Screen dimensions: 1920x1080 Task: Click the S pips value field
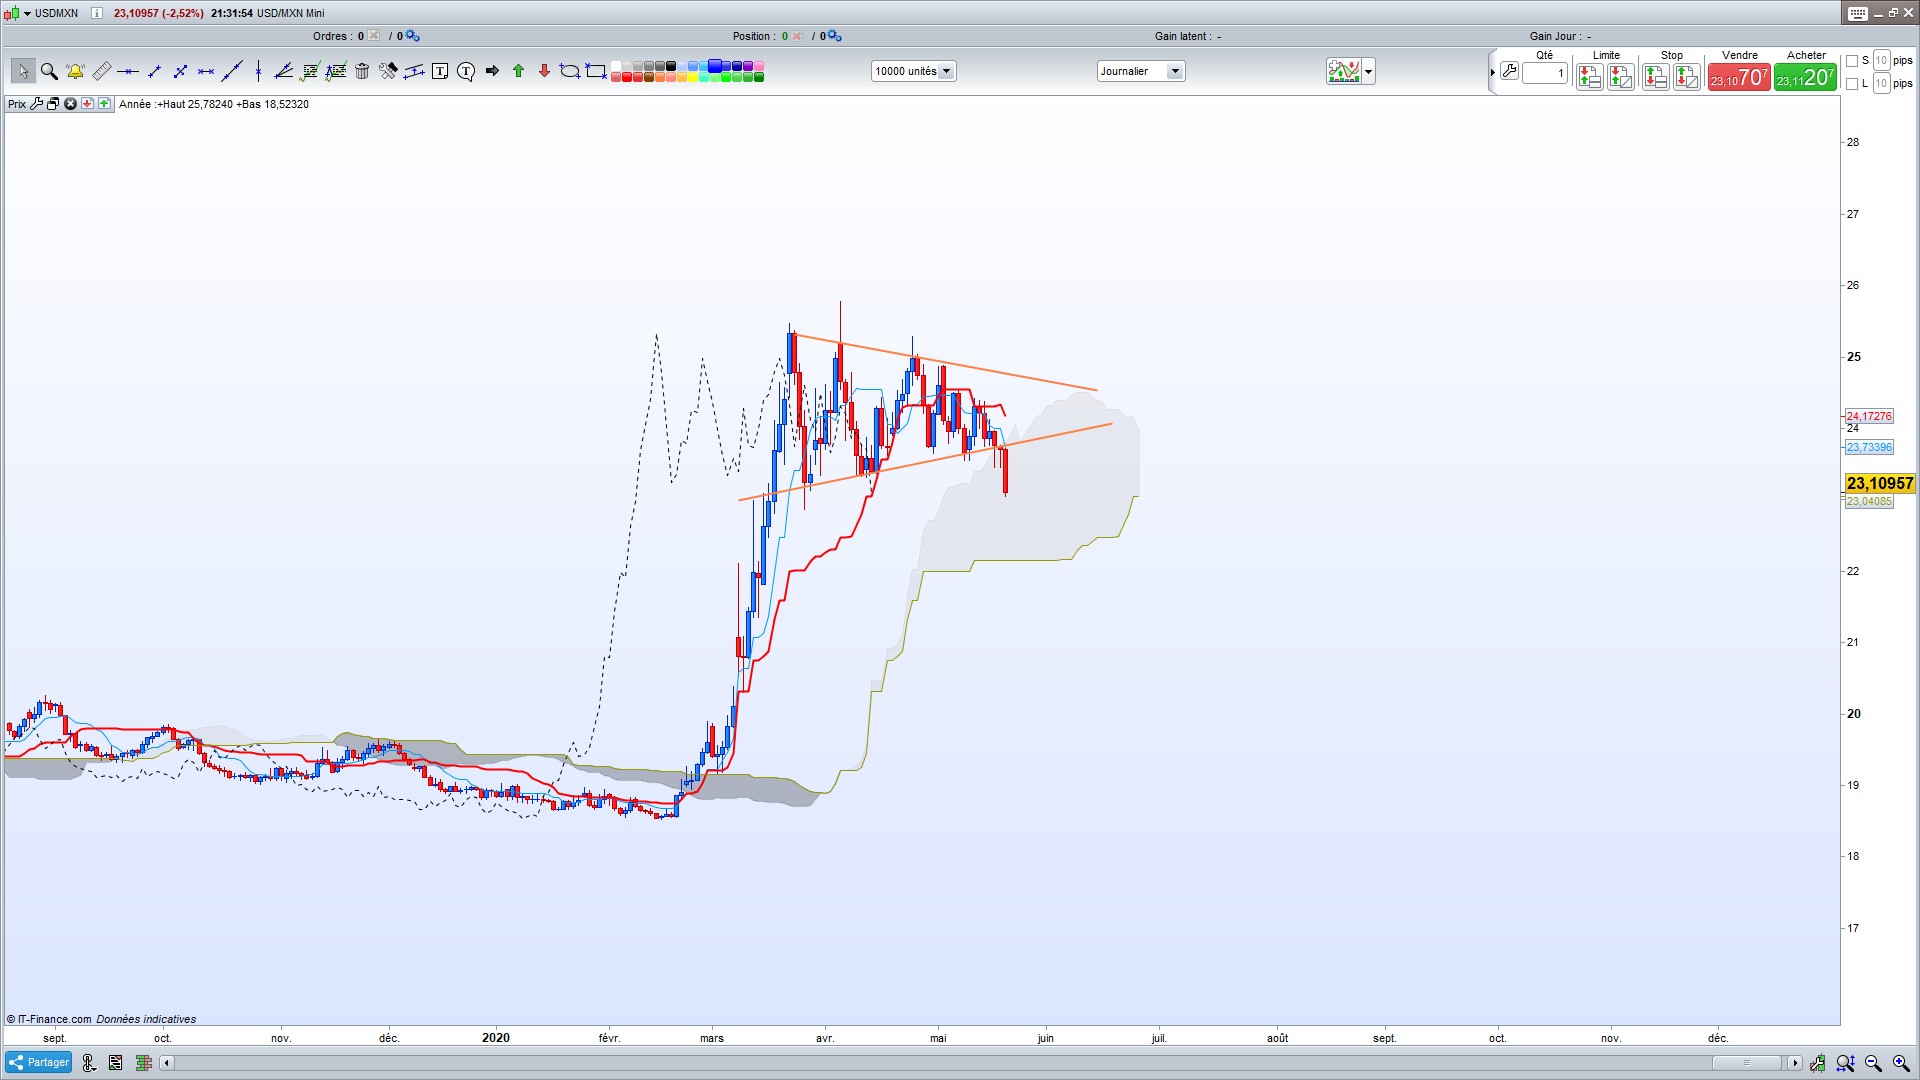pyautogui.click(x=1882, y=61)
